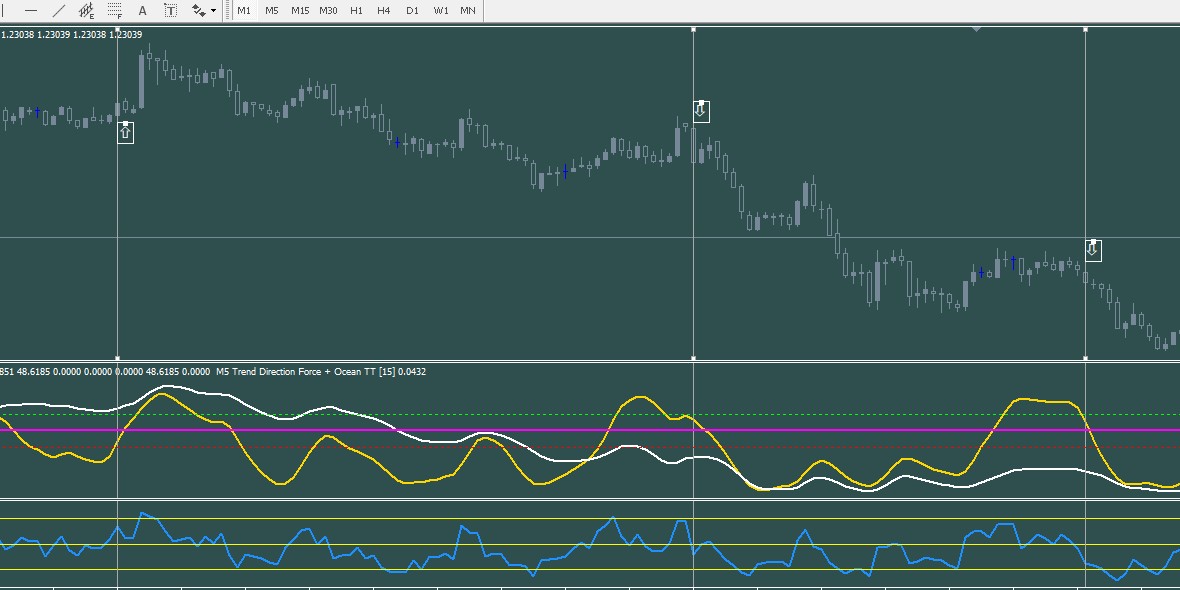
Task: Click the Arrows objects tool icon
Action: 198,11
